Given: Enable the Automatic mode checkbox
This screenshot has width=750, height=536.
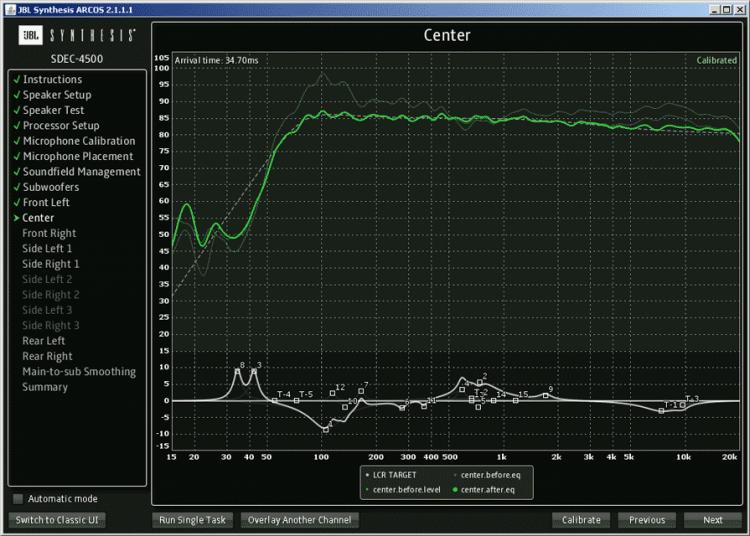Looking at the screenshot, I should [17, 499].
